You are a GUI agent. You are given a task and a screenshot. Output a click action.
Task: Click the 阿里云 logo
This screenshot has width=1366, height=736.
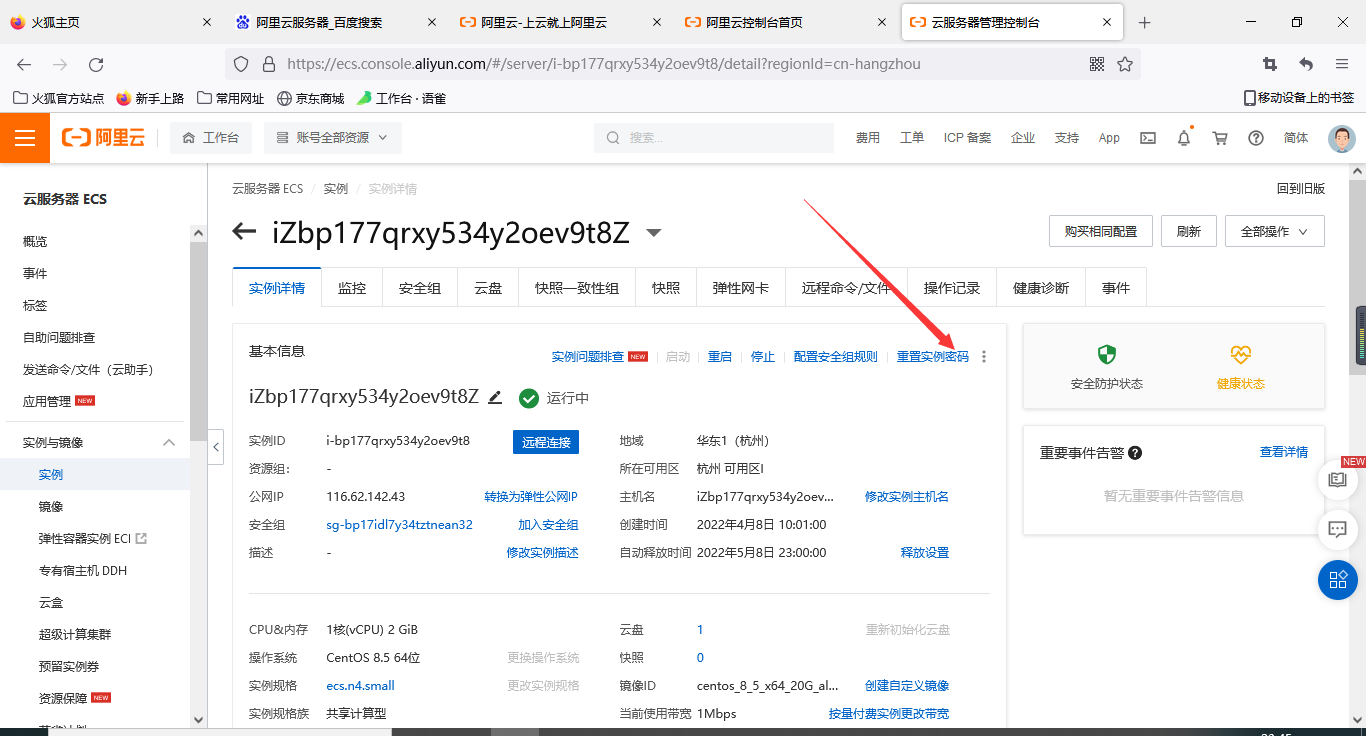[x=103, y=138]
